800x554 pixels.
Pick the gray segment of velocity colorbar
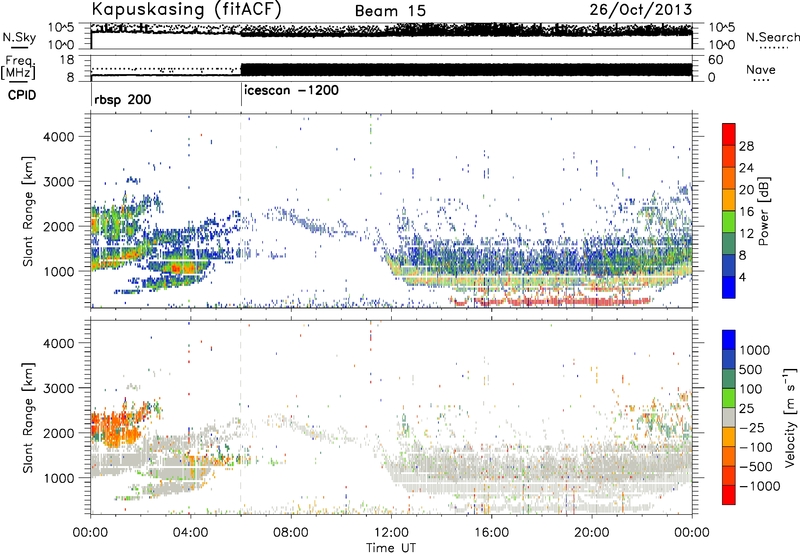click(x=729, y=417)
